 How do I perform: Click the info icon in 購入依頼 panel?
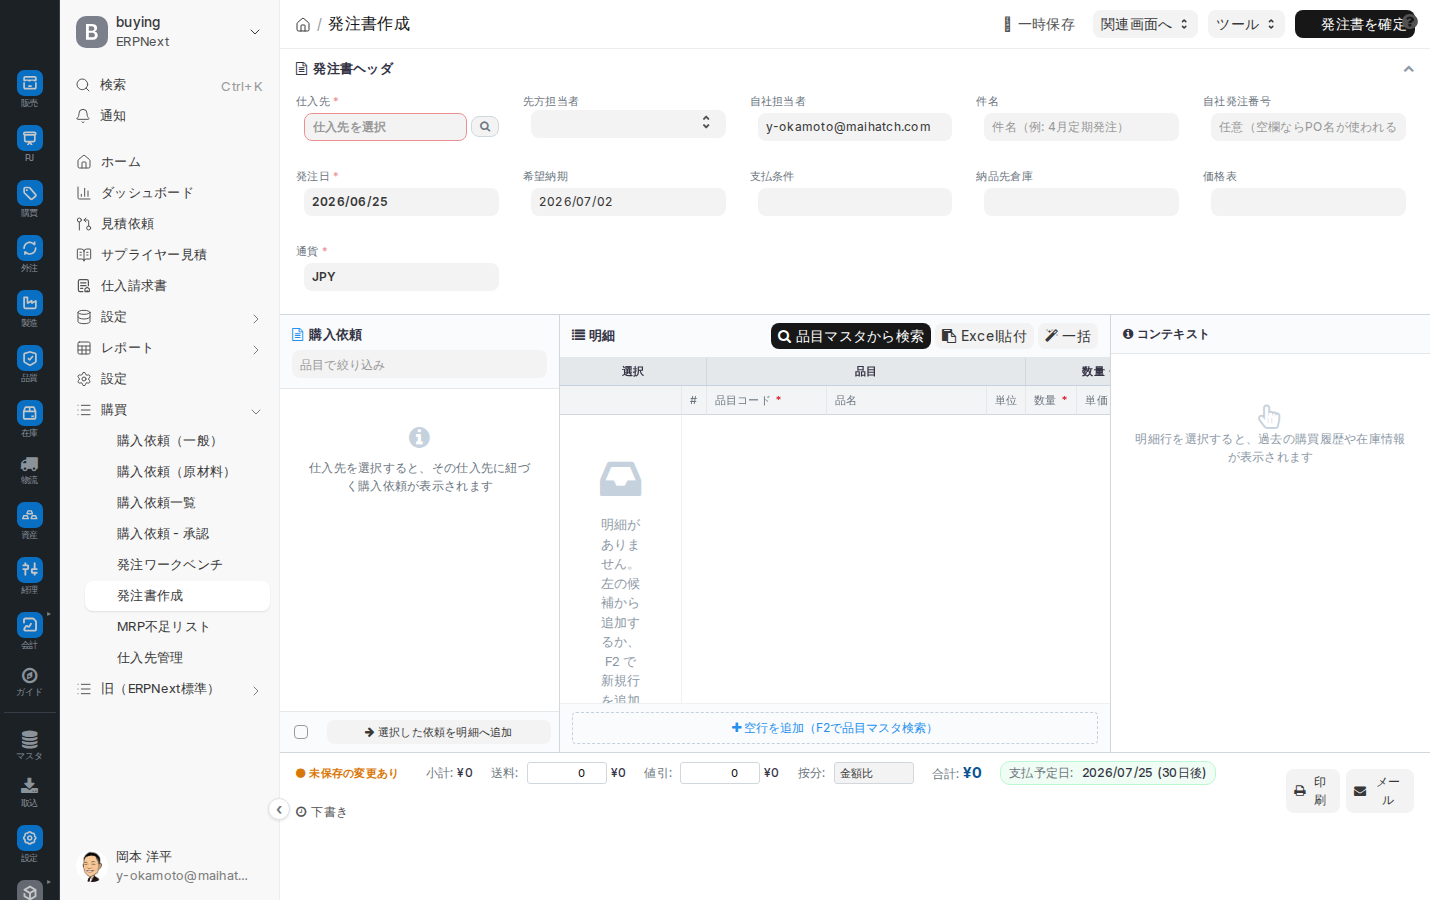click(419, 437)
